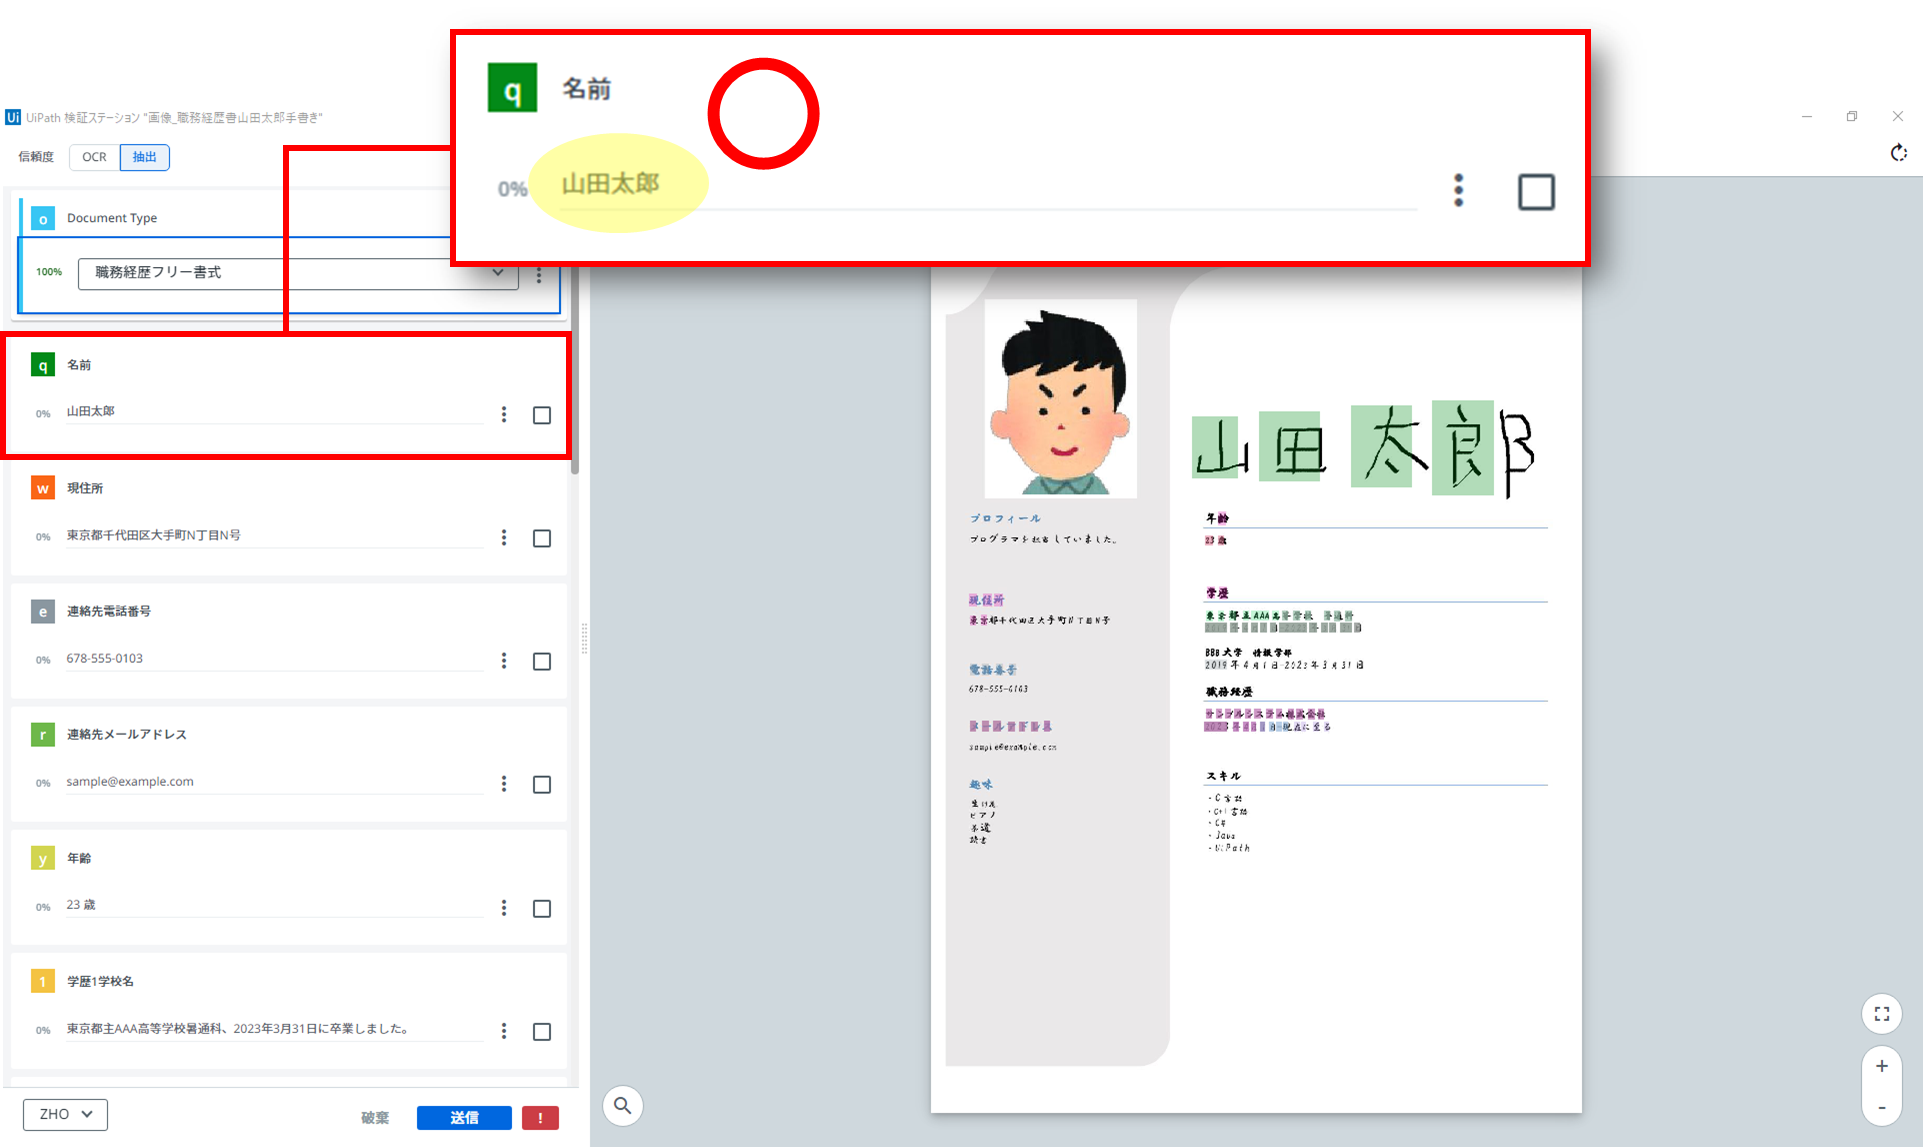This screenshot has height=1147, width=1923.
Task: Check the 連絡先電話番号 confirmation checkbox
Action: pos(542,661)
